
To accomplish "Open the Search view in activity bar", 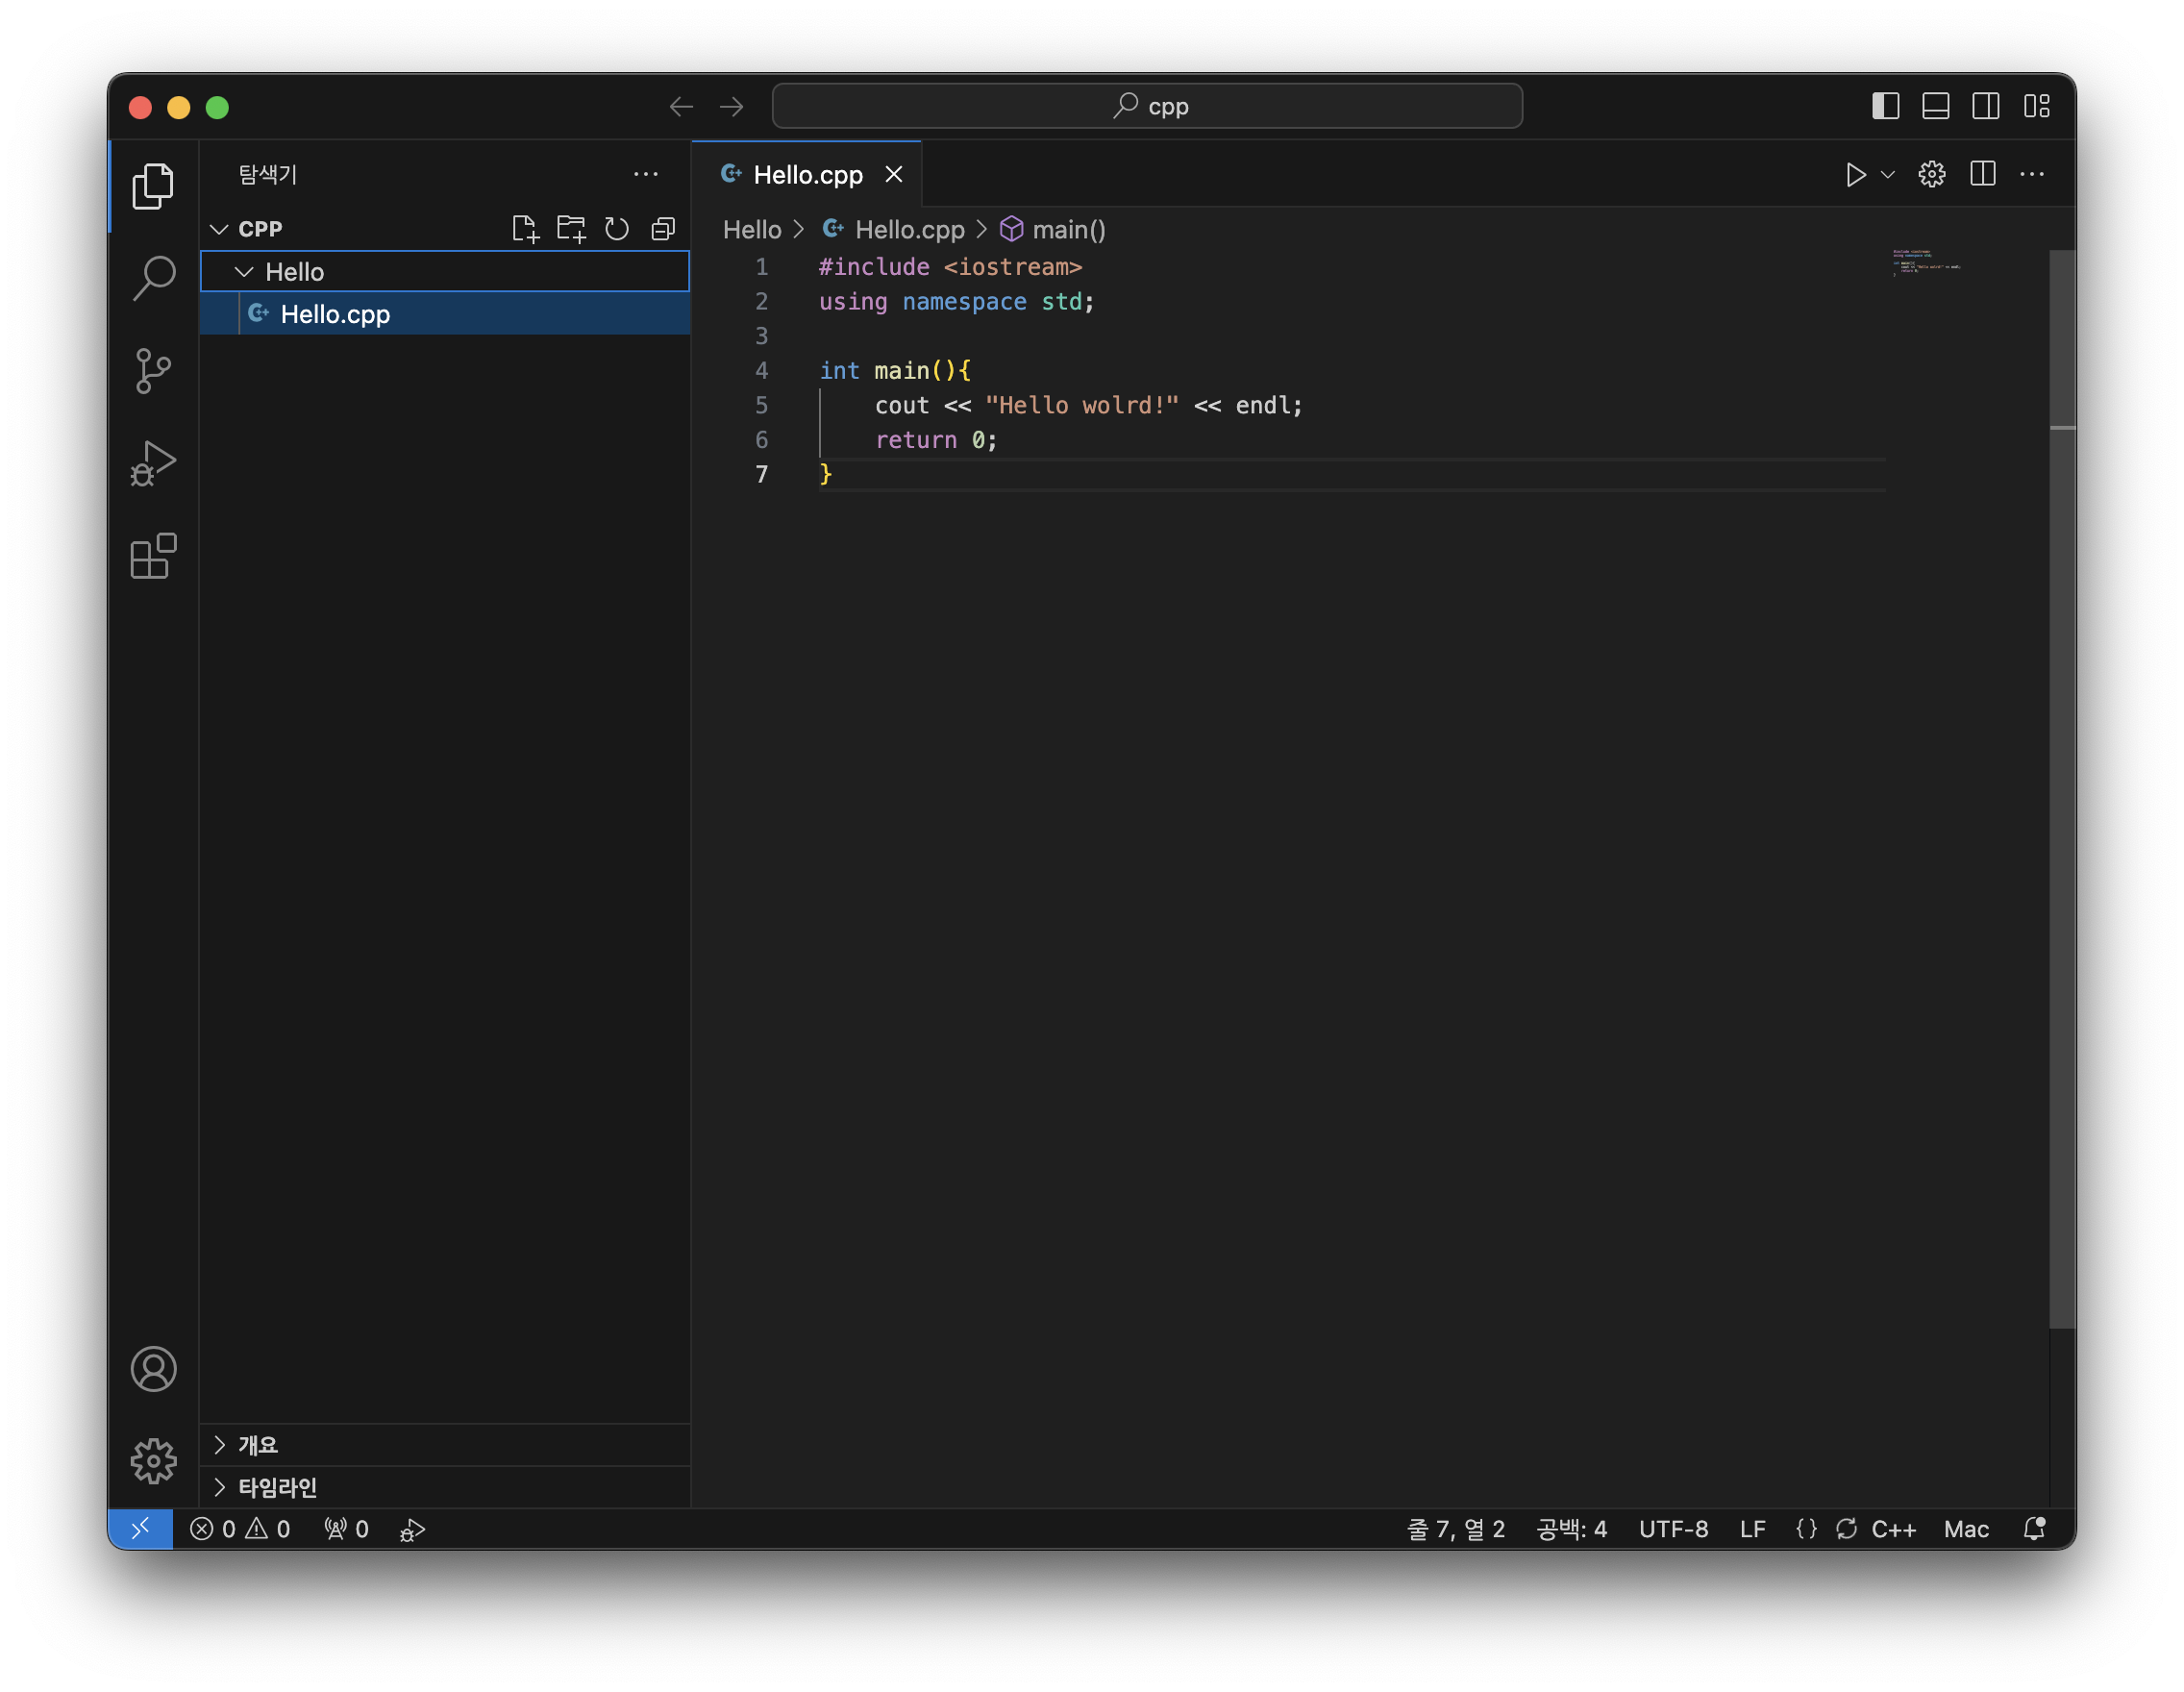I will [x=153, y=278].
